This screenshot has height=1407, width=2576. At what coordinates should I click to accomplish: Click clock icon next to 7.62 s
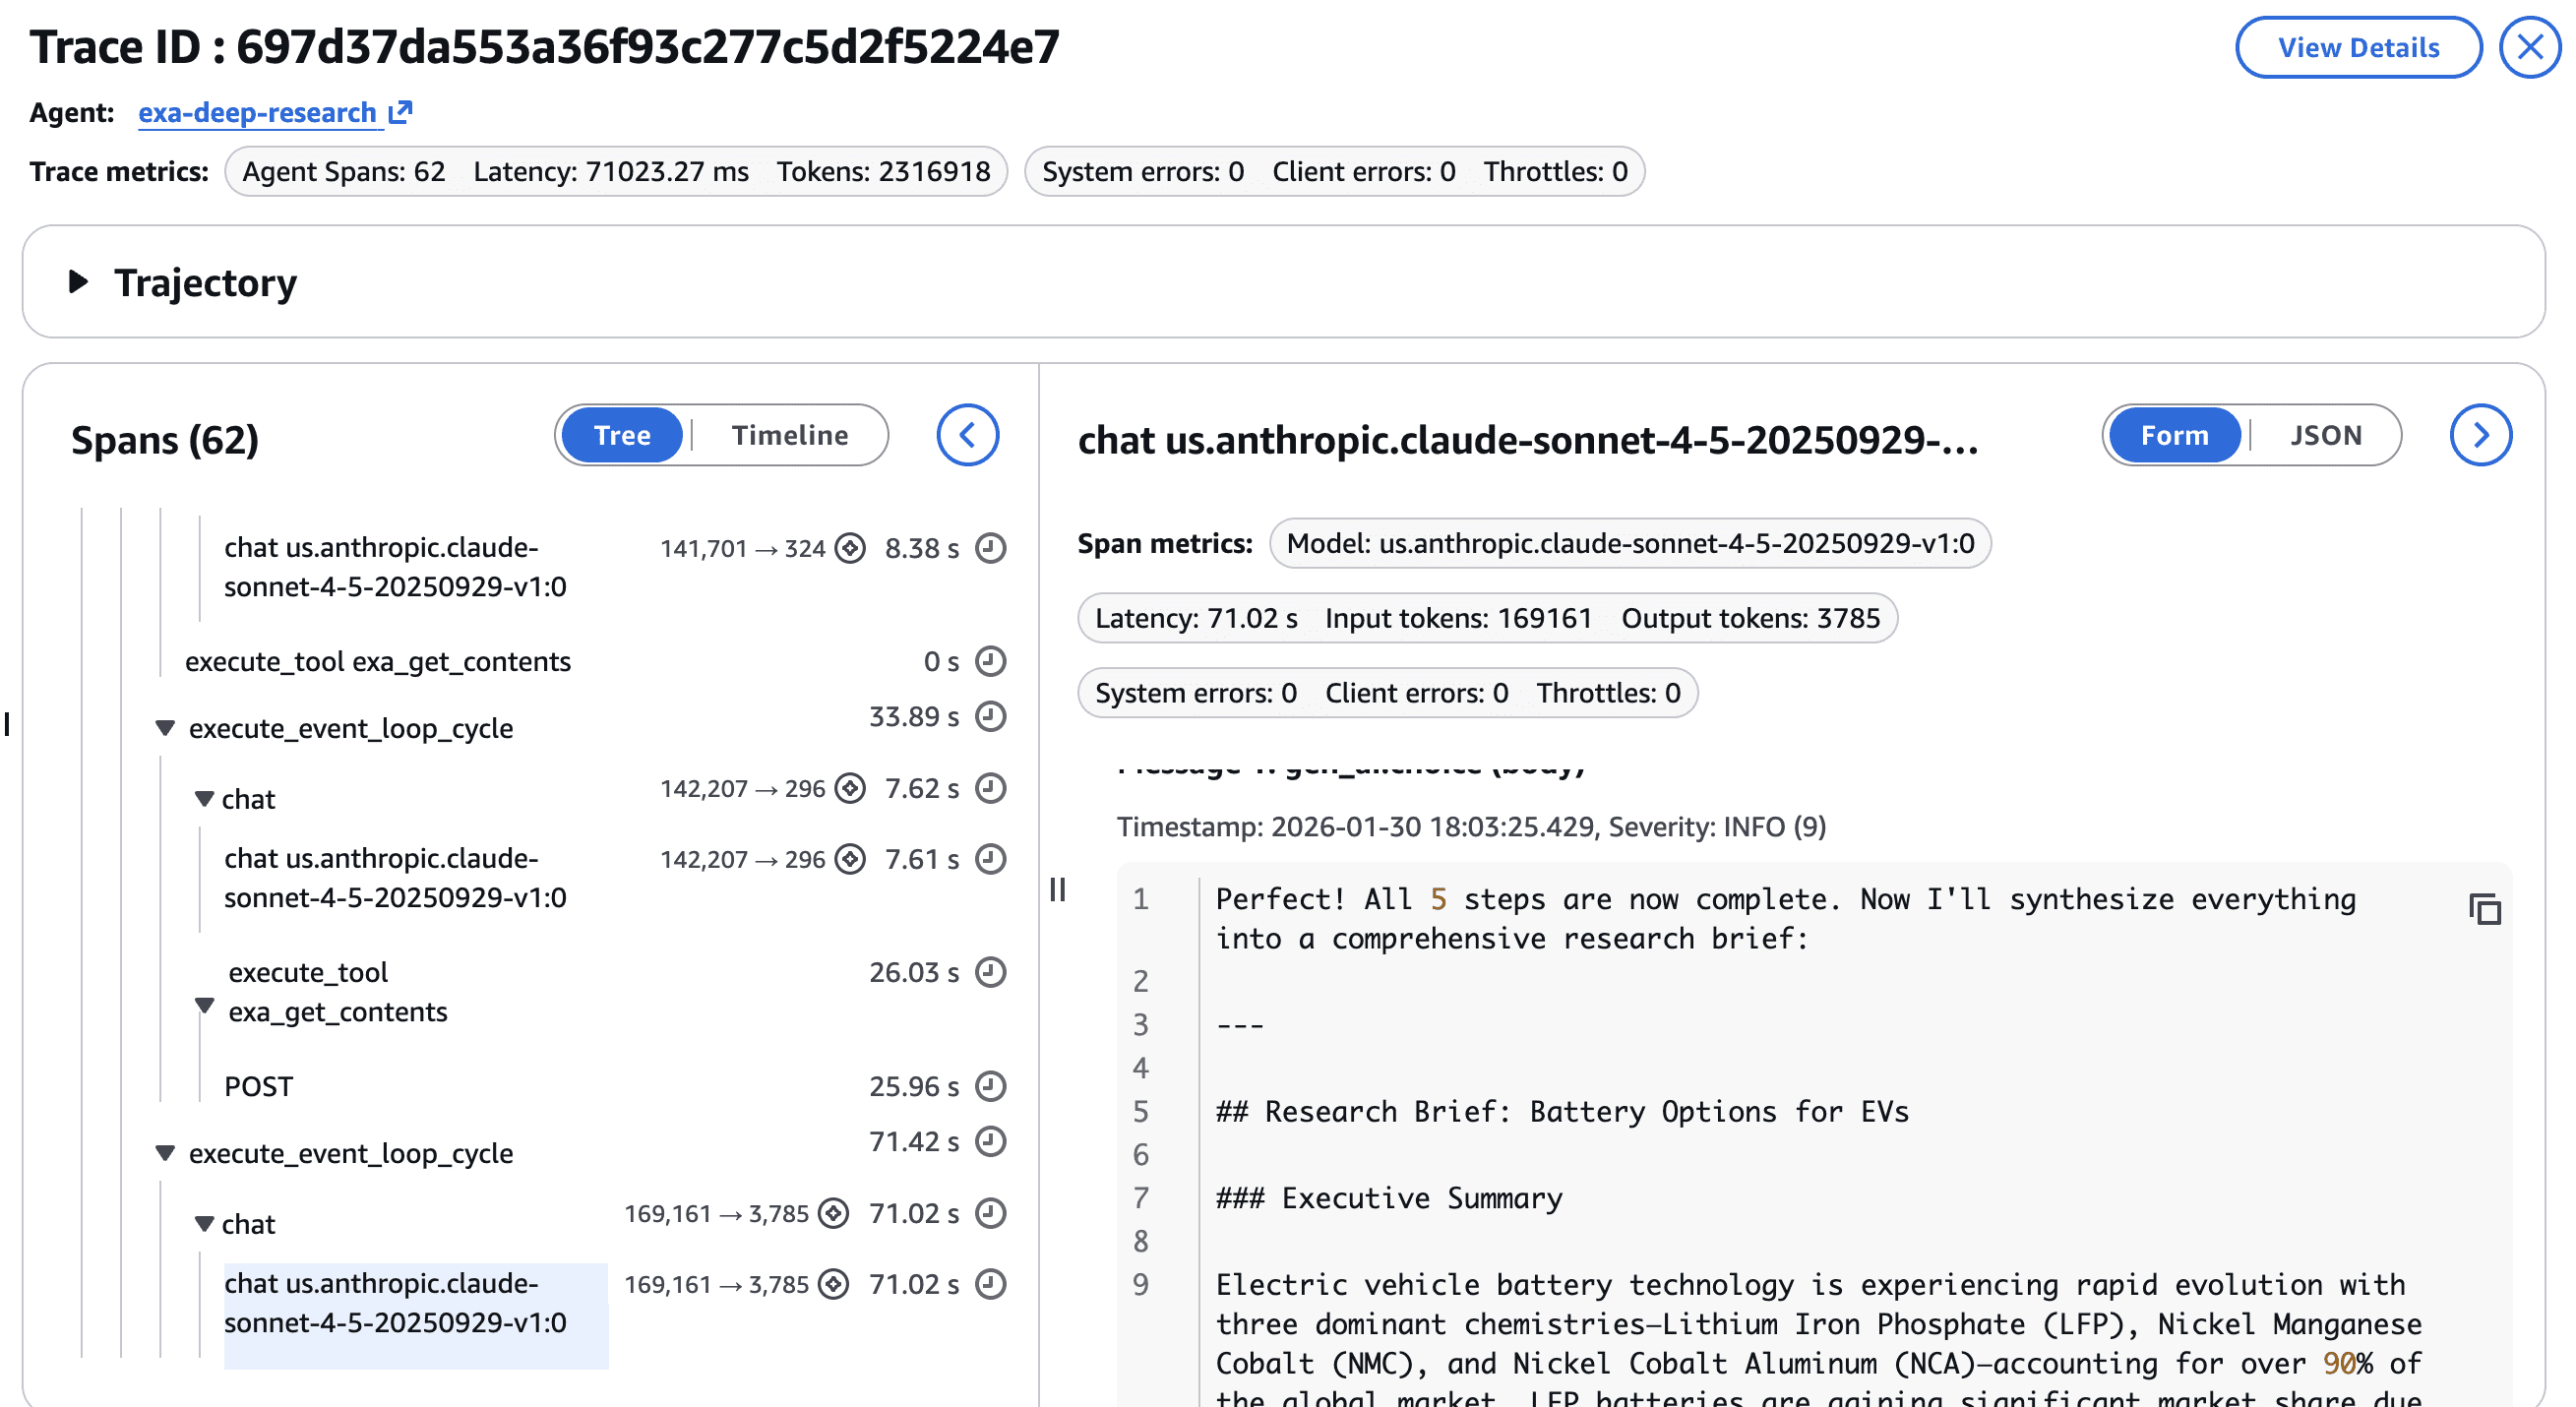(990, 788)
